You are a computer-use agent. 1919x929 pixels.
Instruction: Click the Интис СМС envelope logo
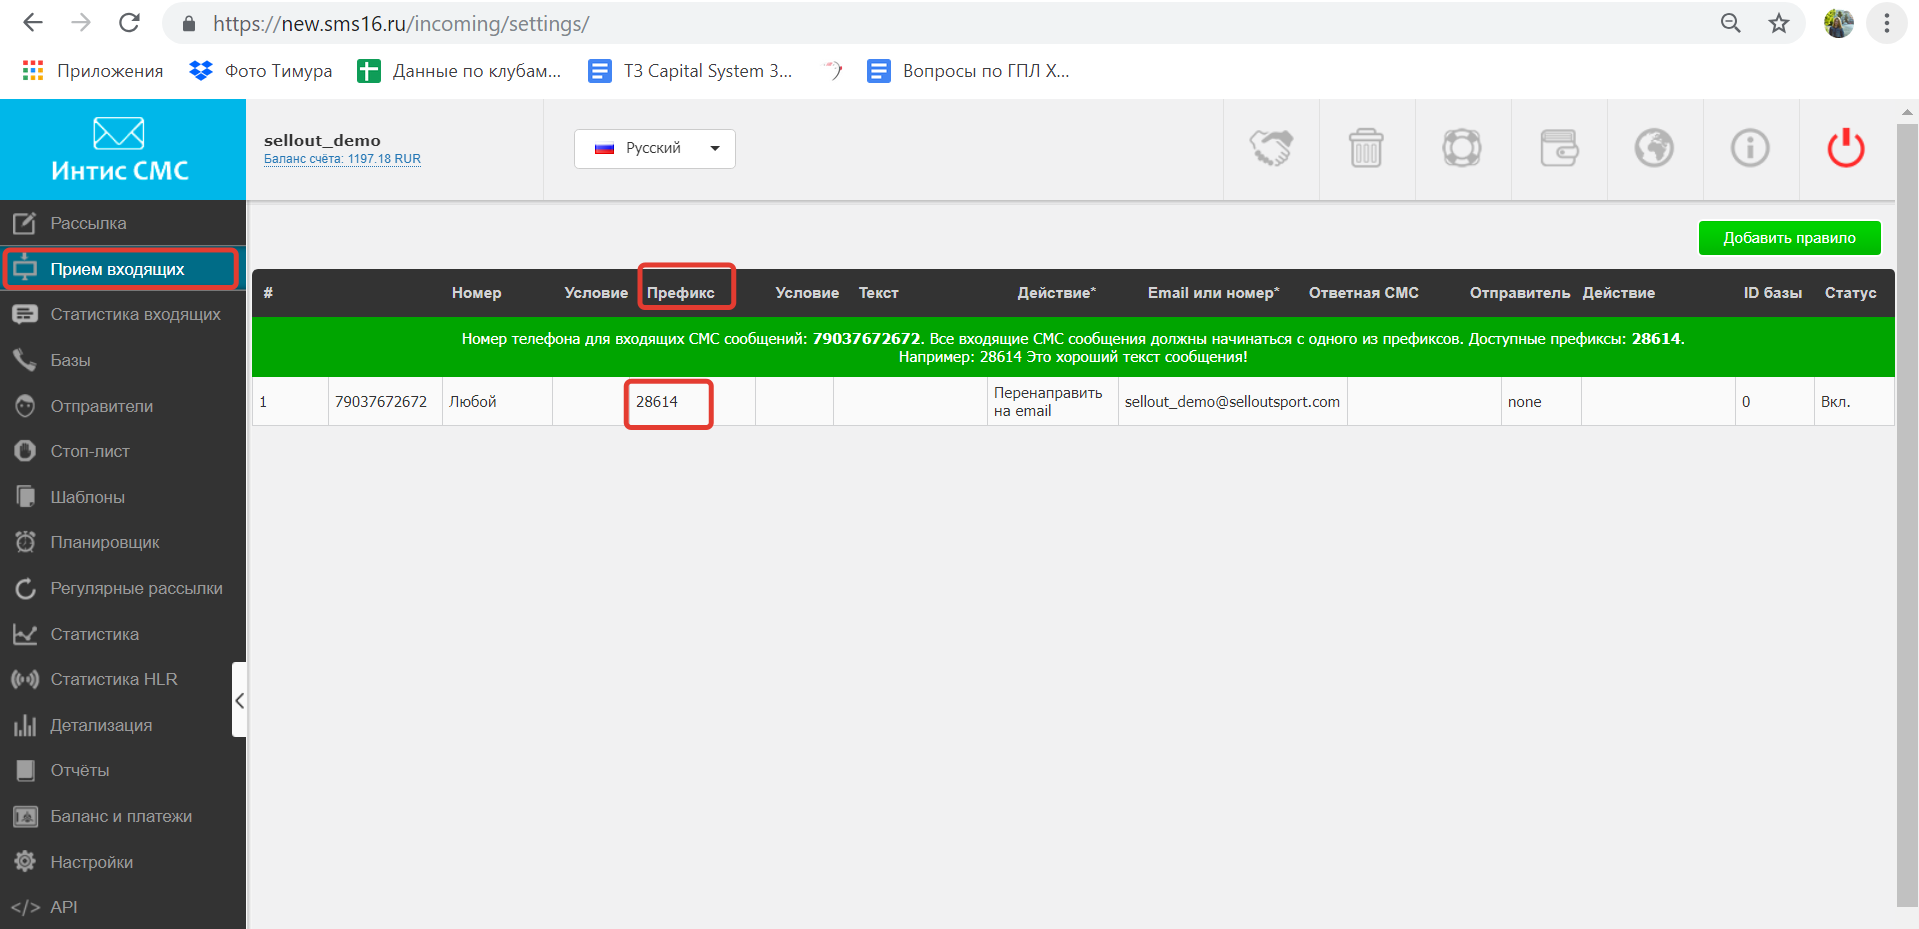tap(120, 150)
